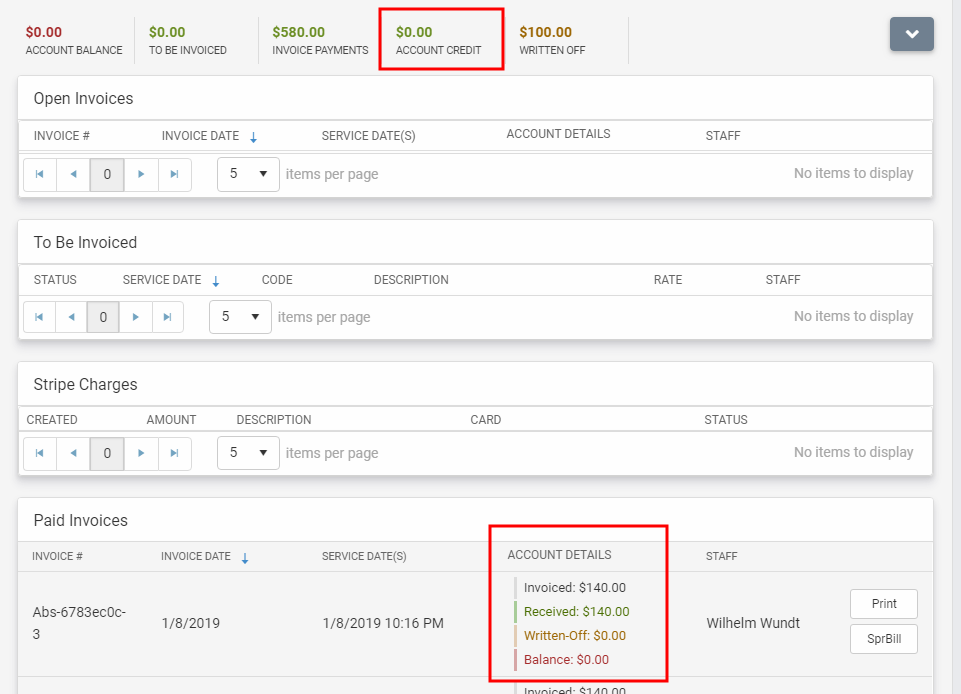Click the previous-page arrow in Stripe Charges
This screenshot has width=961, height=694.
click(x=73, y=453)
